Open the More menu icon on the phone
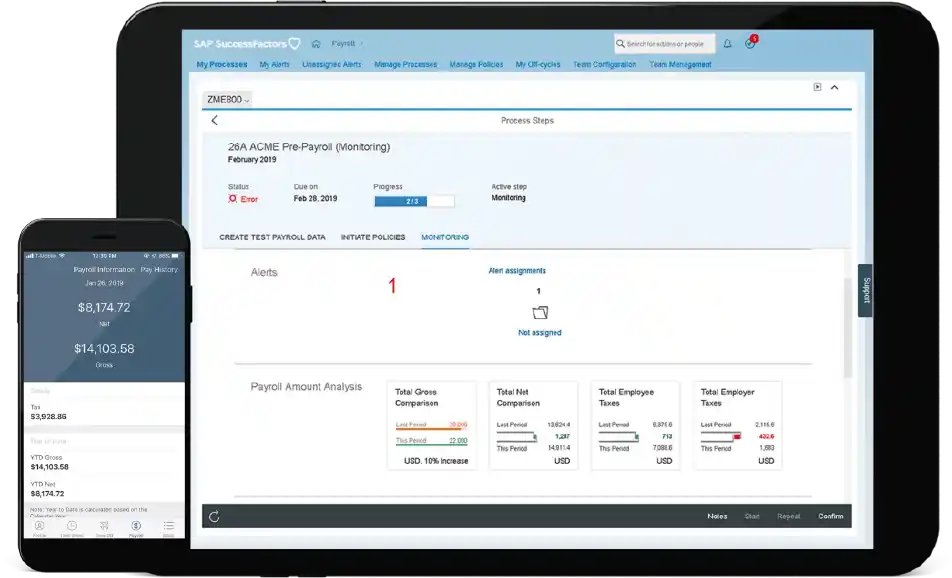 tap(168, 528)
